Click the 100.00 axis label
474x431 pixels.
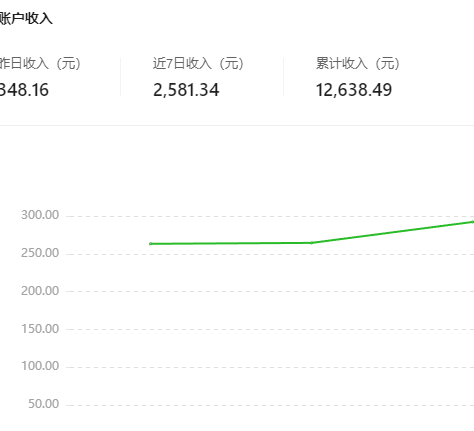40,366
